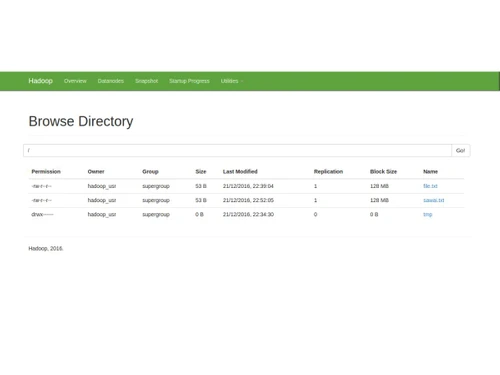This screenshot has width=500, height=375.
Task: Click the 53 B size of file.txt
Action: (201, 186)
